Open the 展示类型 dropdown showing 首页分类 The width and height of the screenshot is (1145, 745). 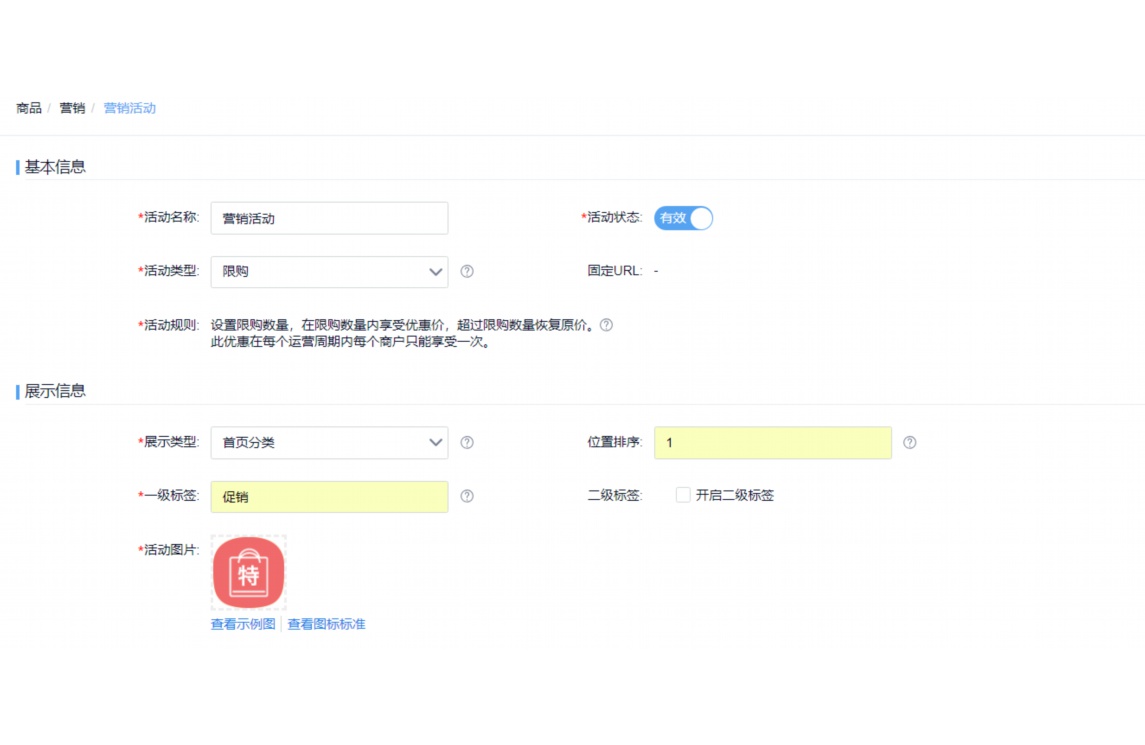(x=330, y=442)
